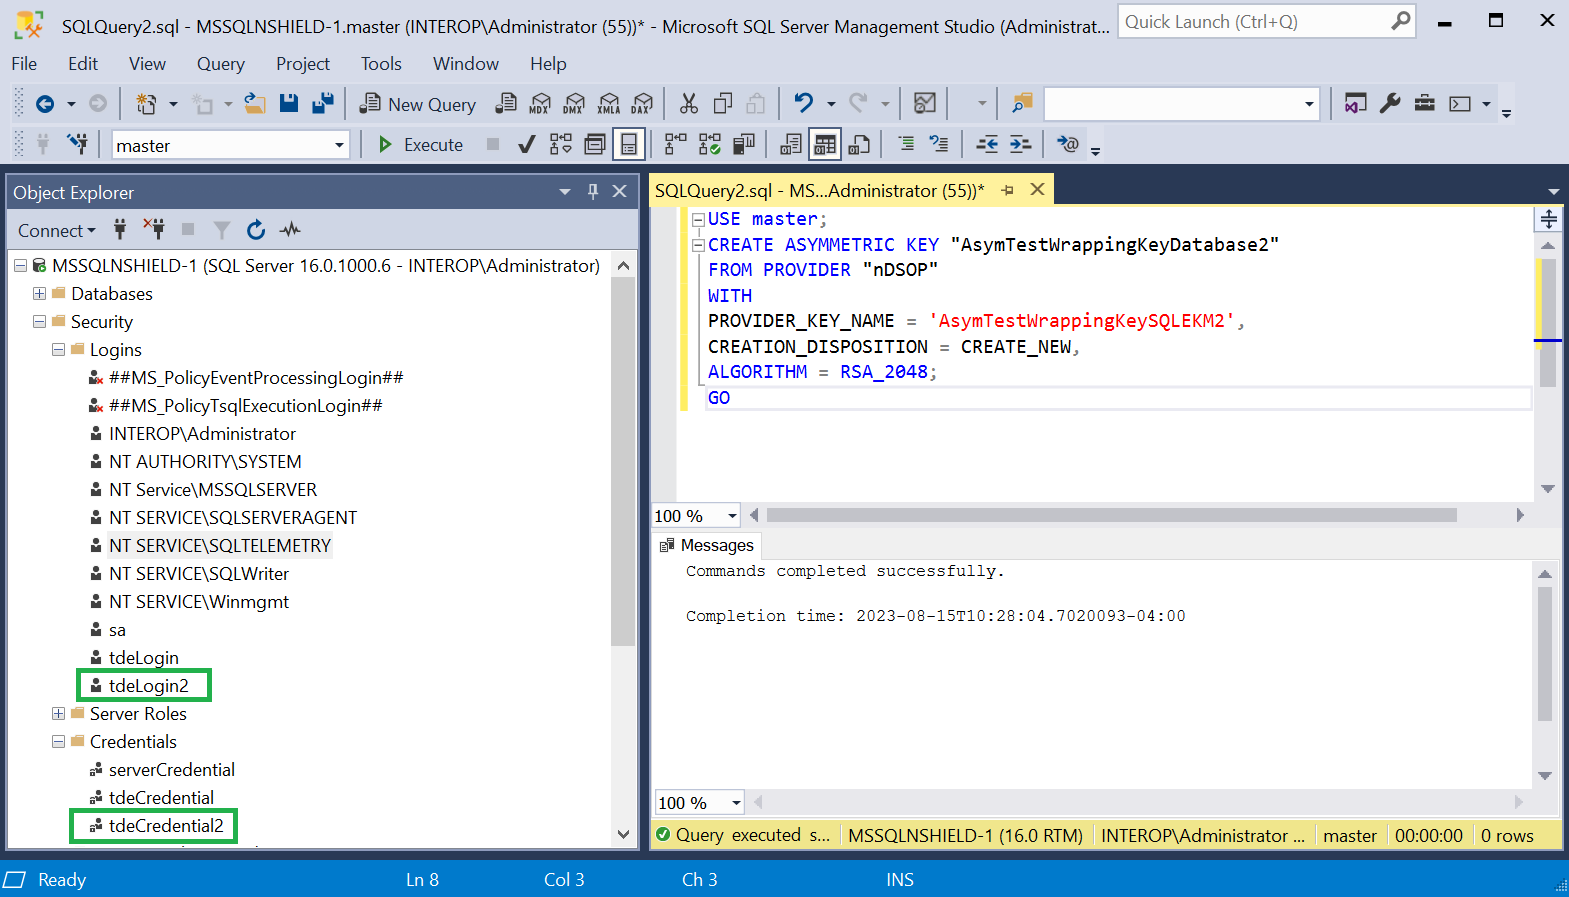Start a DAX query
The height and width of the screenshot is (897, 1569).
coord(642,104)
